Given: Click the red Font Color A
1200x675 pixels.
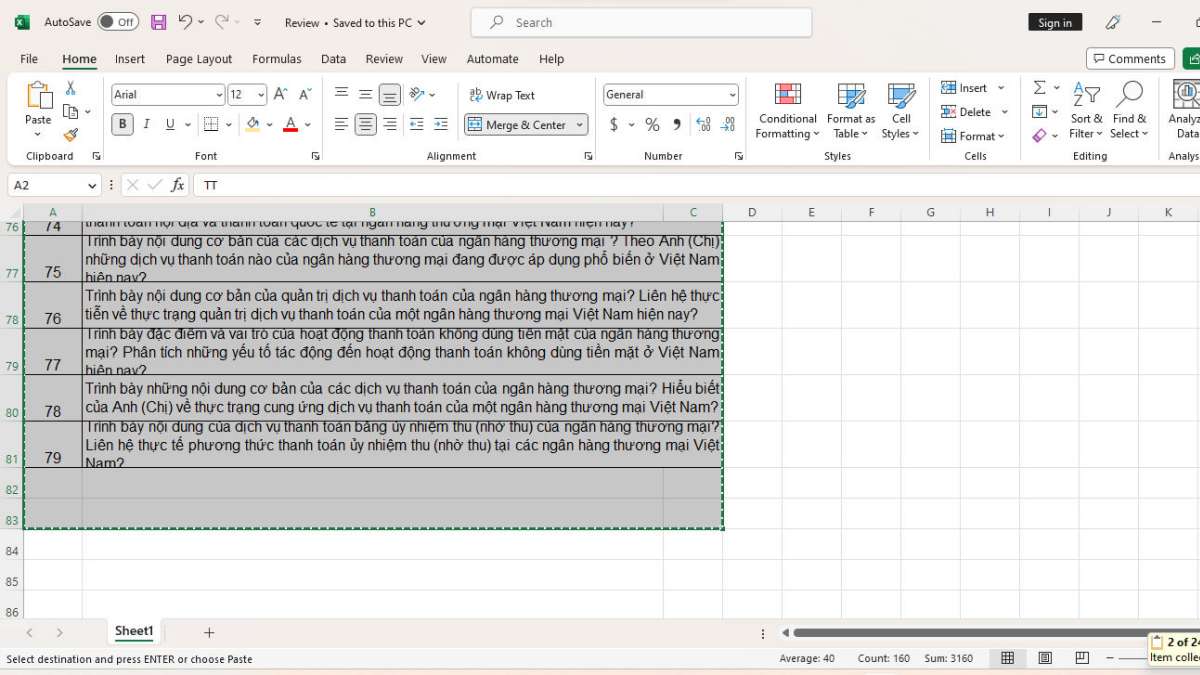Looking at the screenshot, I should 291,125.
